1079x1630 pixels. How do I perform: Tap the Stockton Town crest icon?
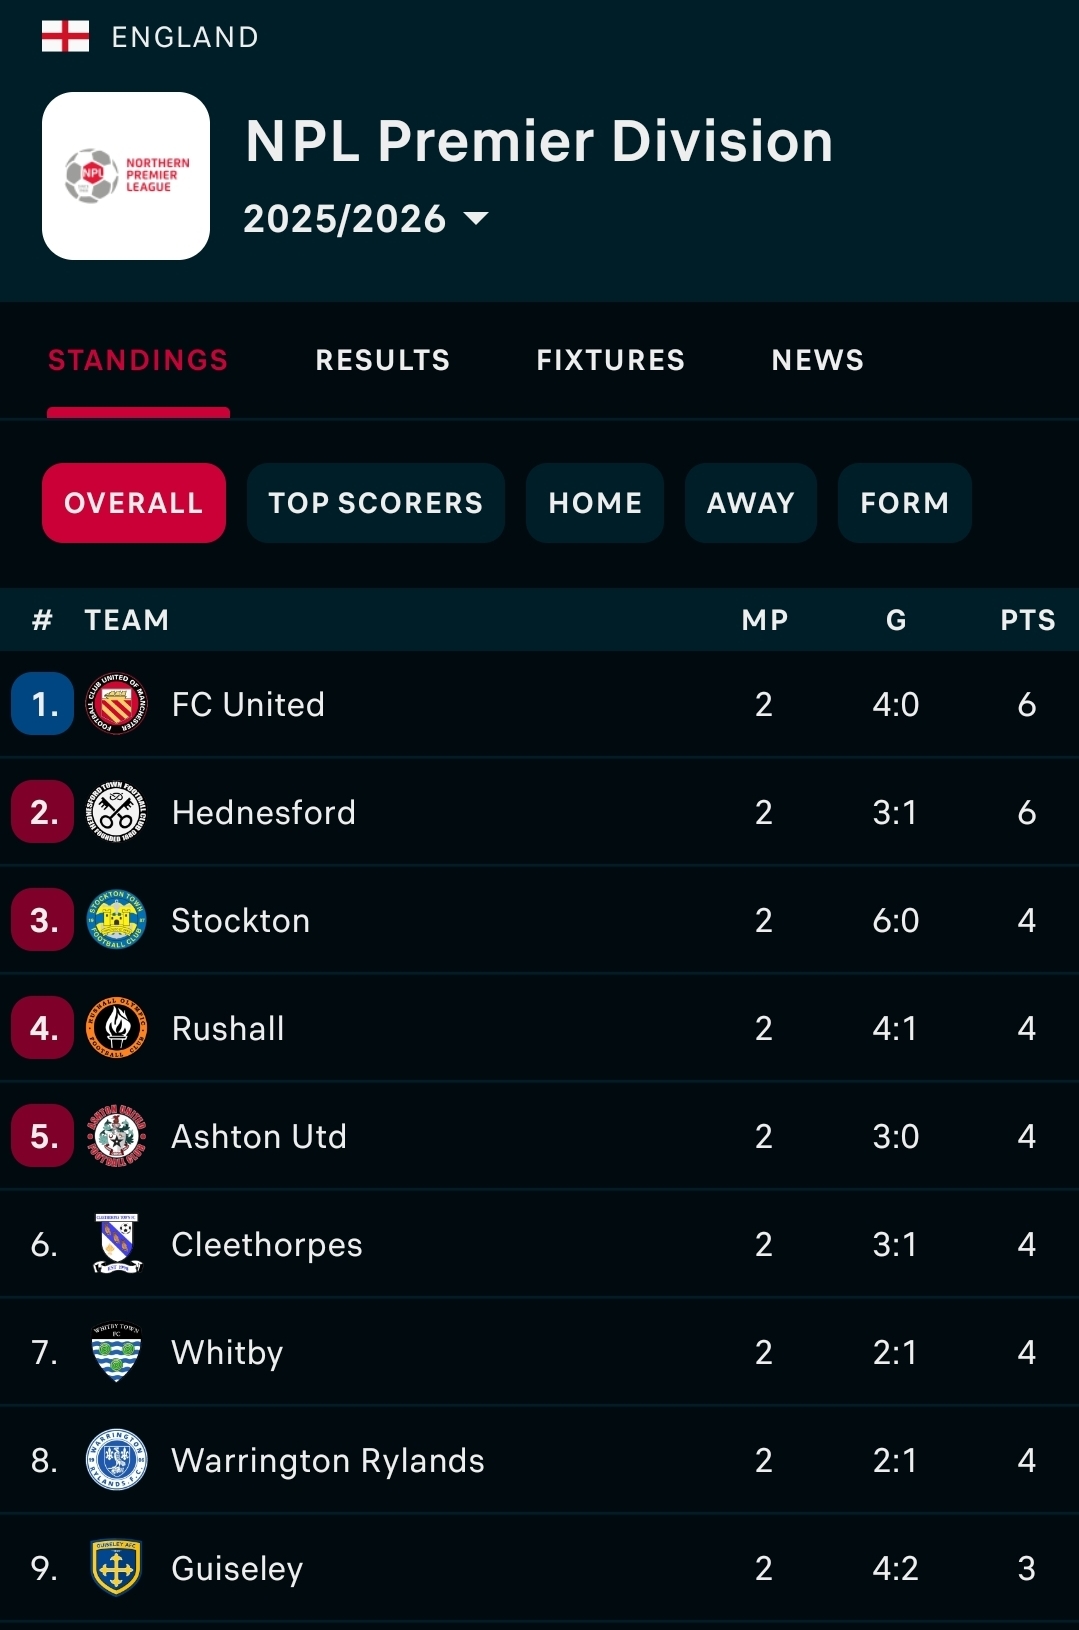[x=117, y=920]
